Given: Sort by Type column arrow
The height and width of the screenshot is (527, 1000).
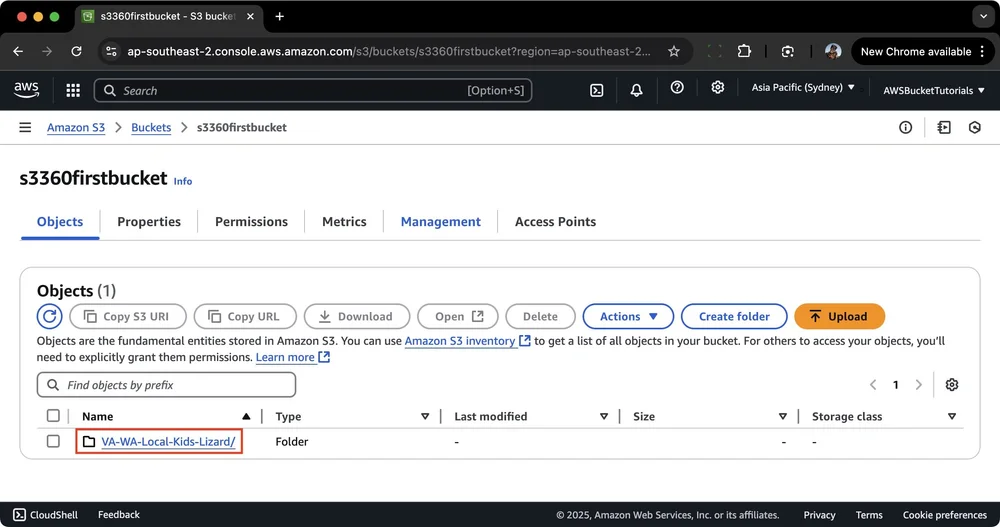Looking at the screenshot, I should 425,417.
